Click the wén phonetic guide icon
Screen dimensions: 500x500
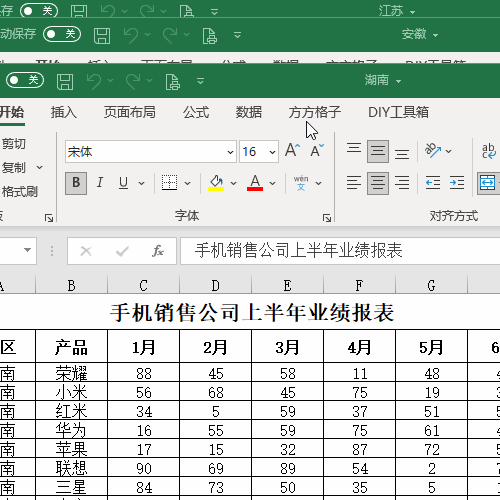[301, 183]
